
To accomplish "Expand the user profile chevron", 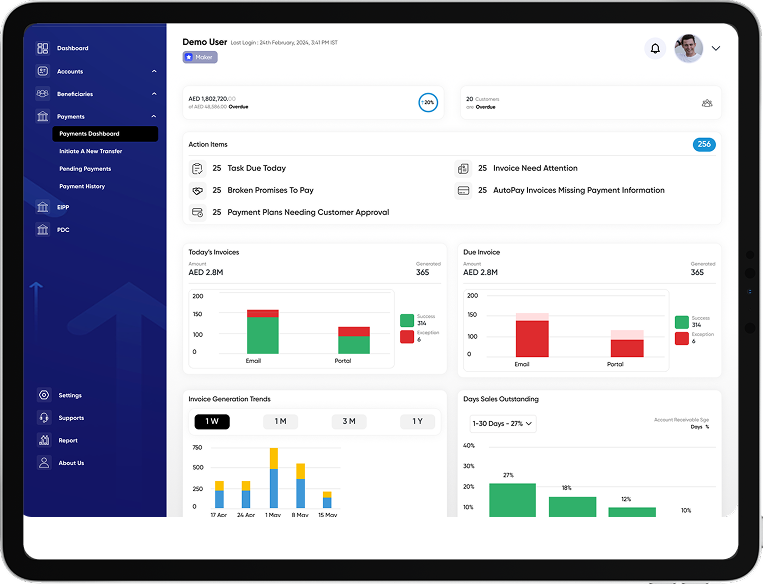I will pyautogui.click(x=716, y=48).
